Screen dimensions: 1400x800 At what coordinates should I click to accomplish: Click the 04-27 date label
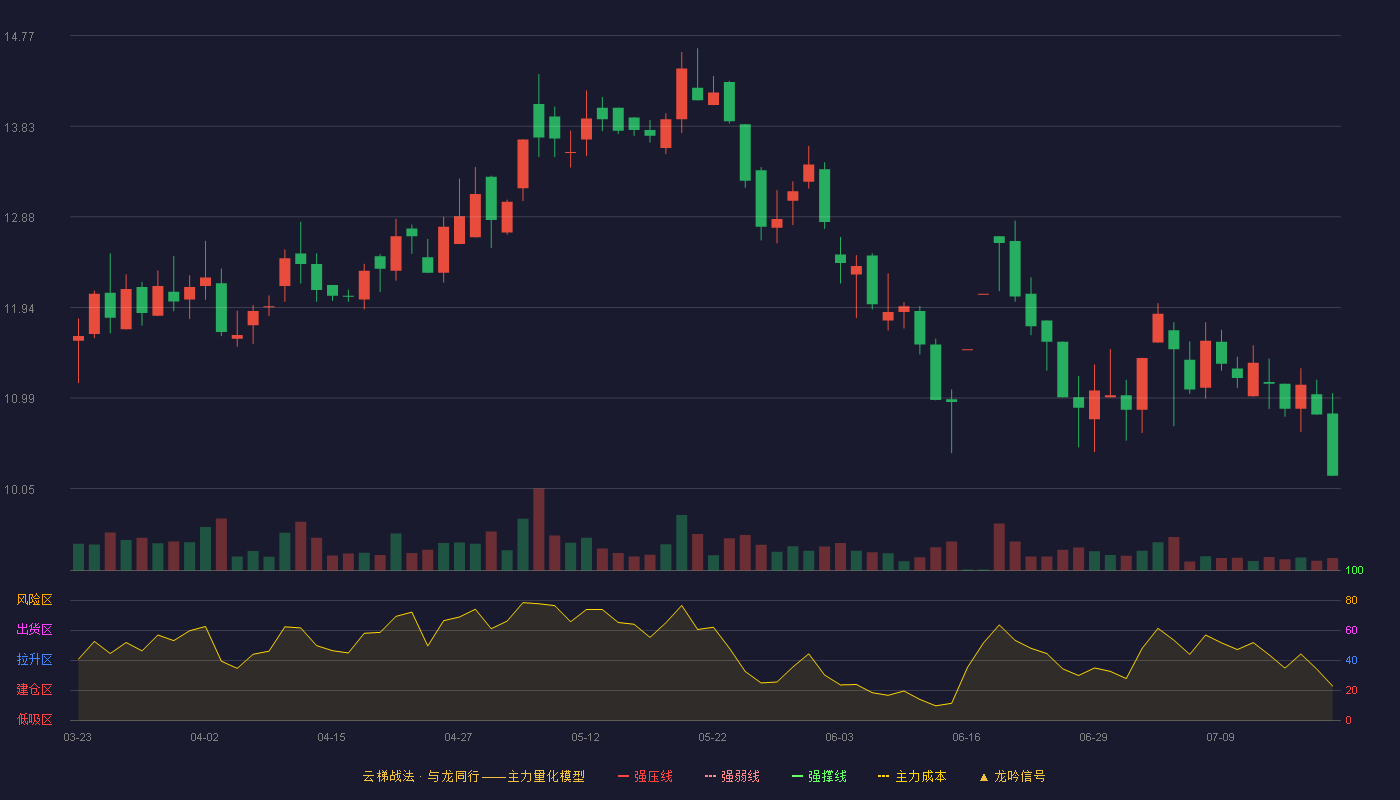pos(458,737)
